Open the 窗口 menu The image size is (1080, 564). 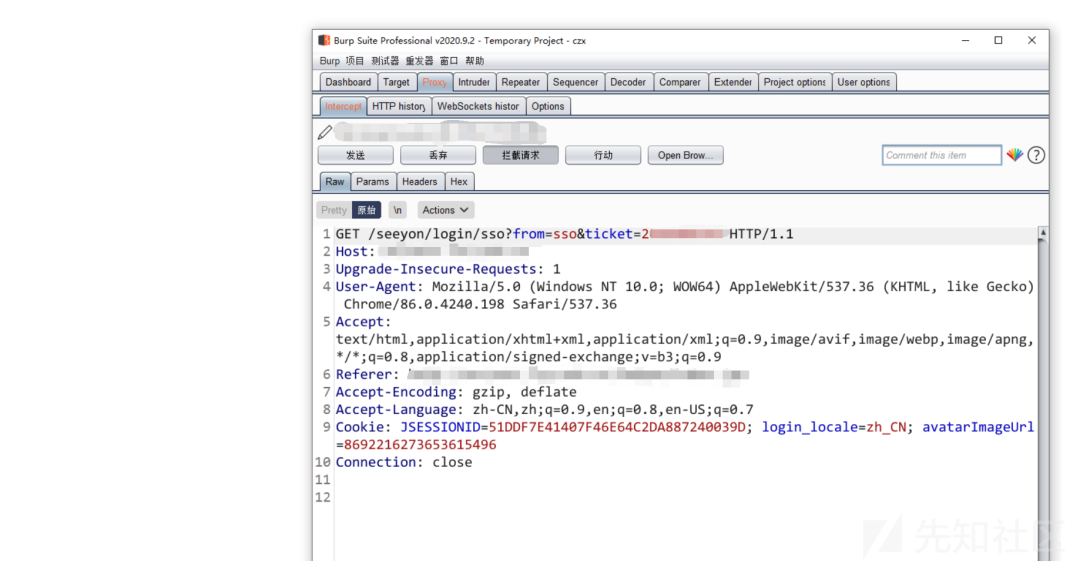click(x=449, y=61)
